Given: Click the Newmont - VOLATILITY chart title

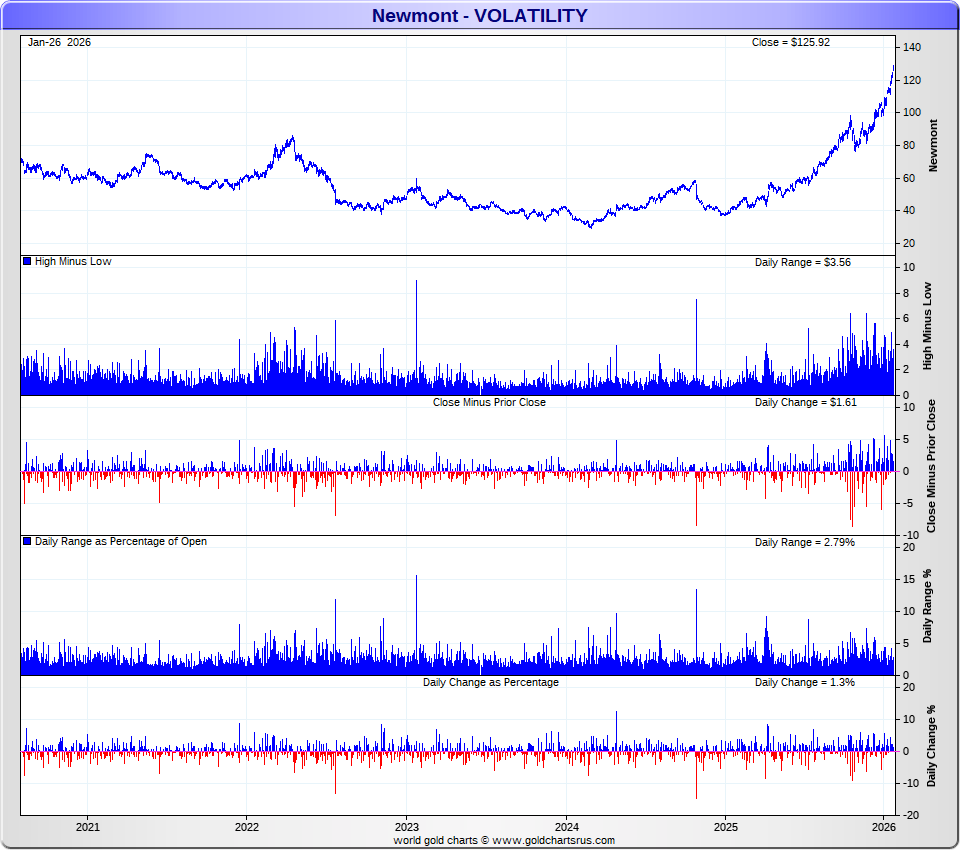Looking at the screenshot, I should tap(479, 15).
